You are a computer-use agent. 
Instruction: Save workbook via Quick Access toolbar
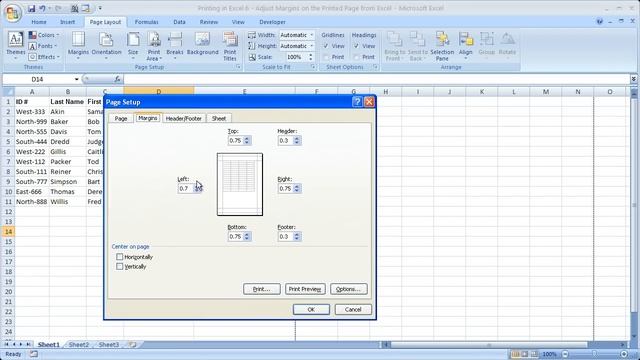pyautogui.click(x=31, y=8)
